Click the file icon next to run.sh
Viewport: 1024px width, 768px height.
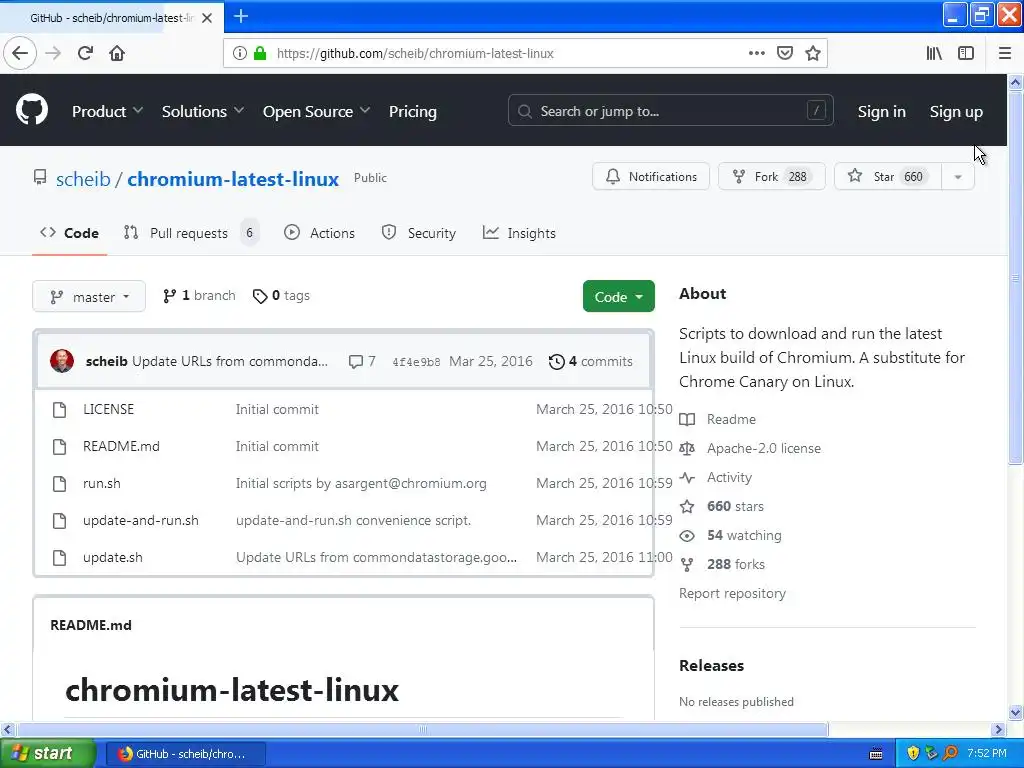tap(59, 484)
